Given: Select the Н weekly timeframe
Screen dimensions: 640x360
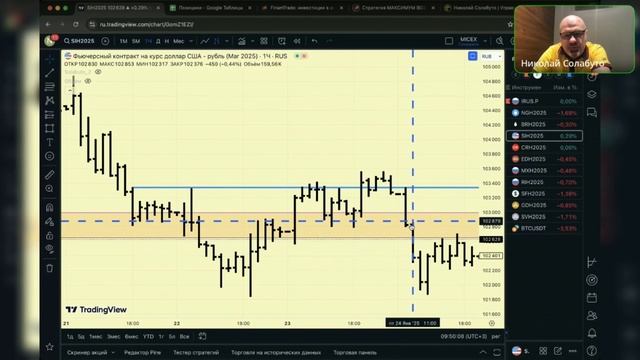Looking at the screenshot, I should pyautogui.click(x=167, y=41).
